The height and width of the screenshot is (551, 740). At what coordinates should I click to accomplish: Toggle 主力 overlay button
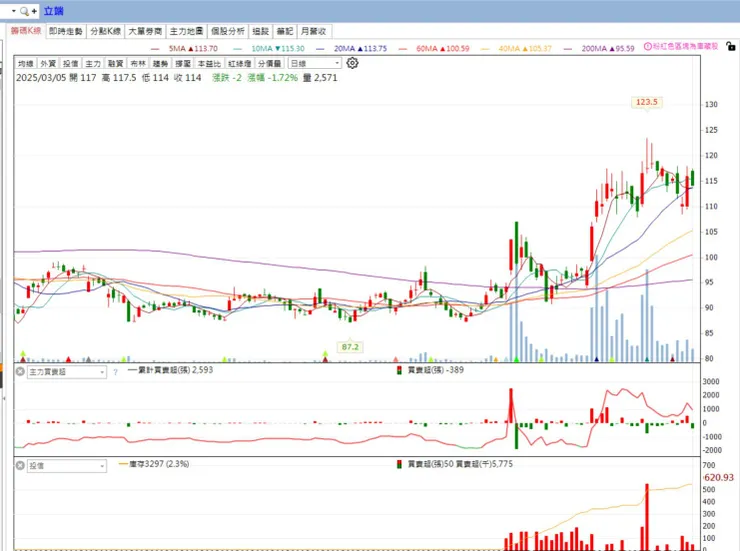pyautogui.click(x=93, y=63)
